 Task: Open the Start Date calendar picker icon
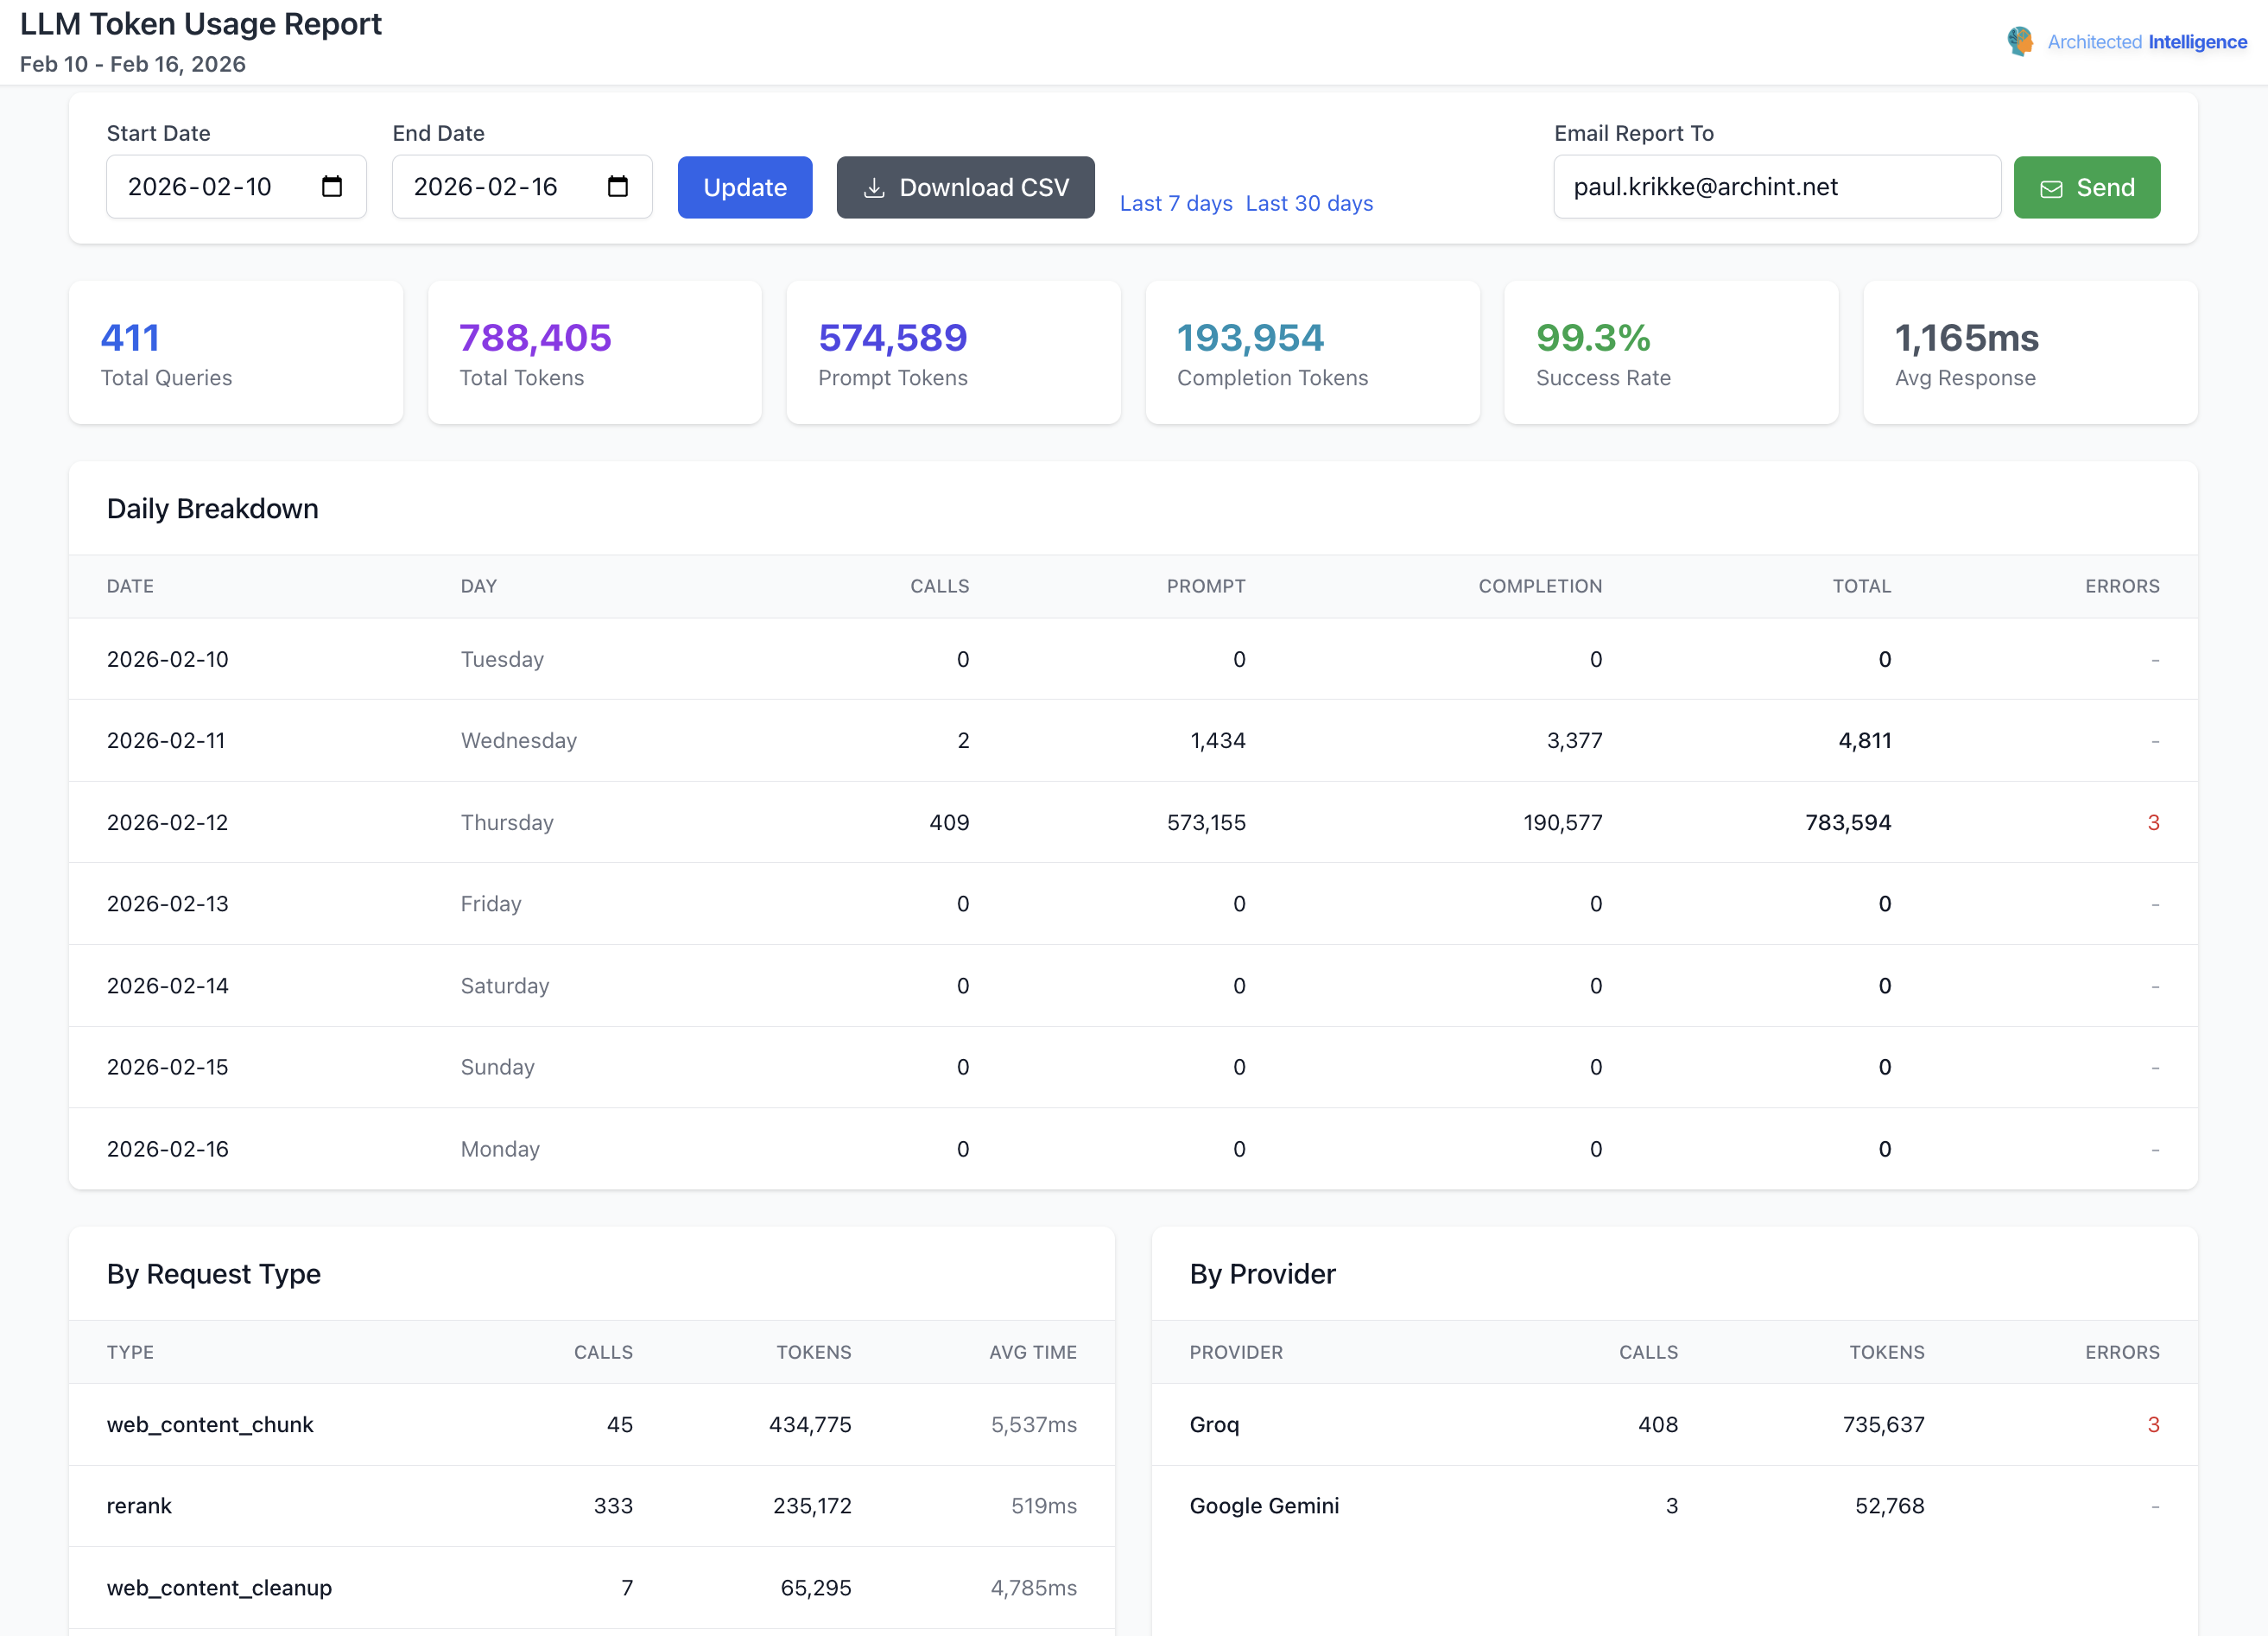[332, 186]
